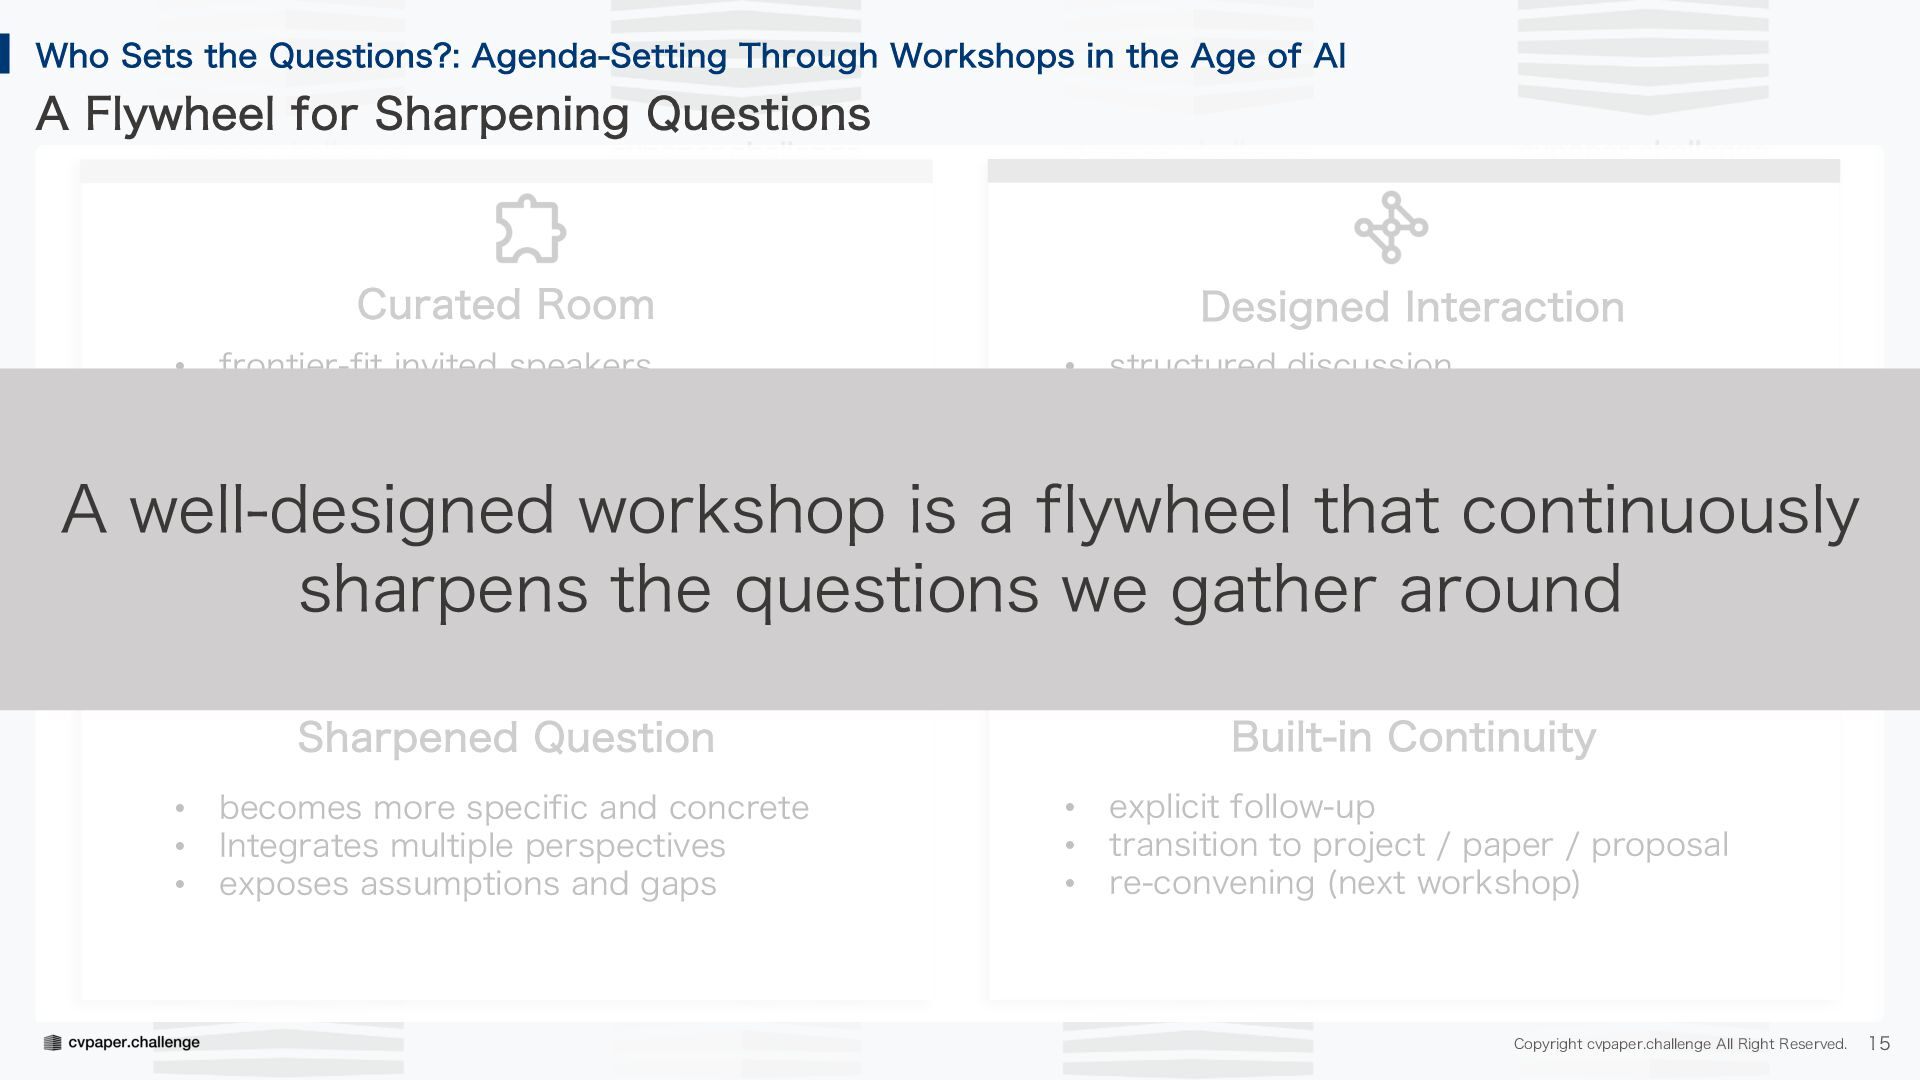The height and width of the screenshot is (1080, 1920).
Task: Select bullet re-convening (next workshop)
Action: tap(1344, 883)
